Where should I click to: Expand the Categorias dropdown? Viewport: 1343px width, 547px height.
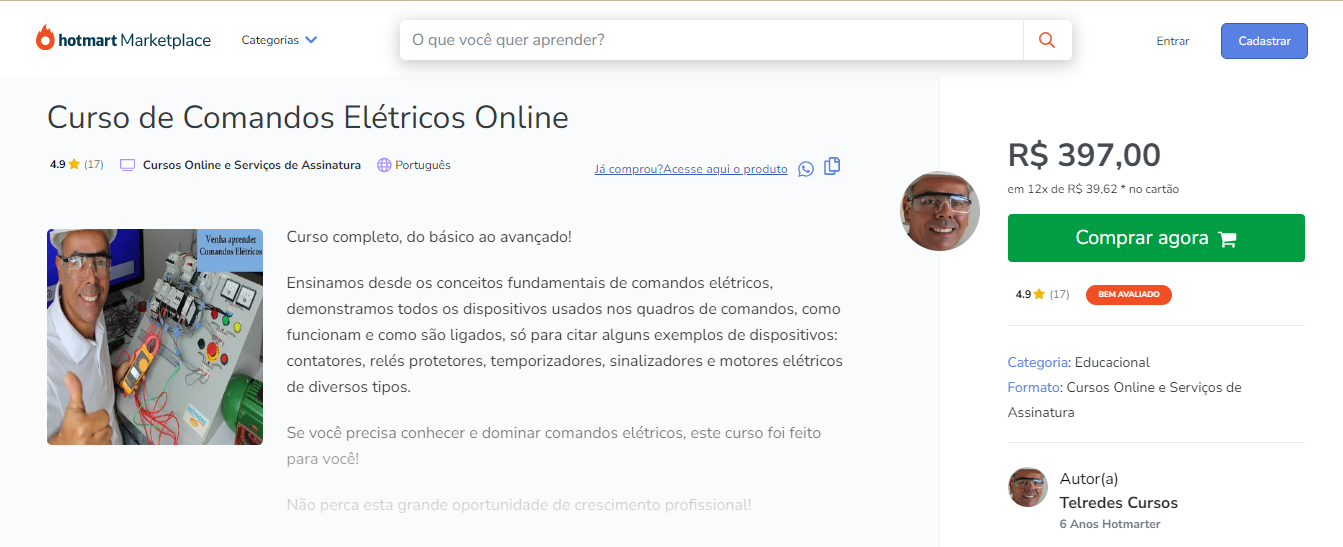click(x=279, y=40)
